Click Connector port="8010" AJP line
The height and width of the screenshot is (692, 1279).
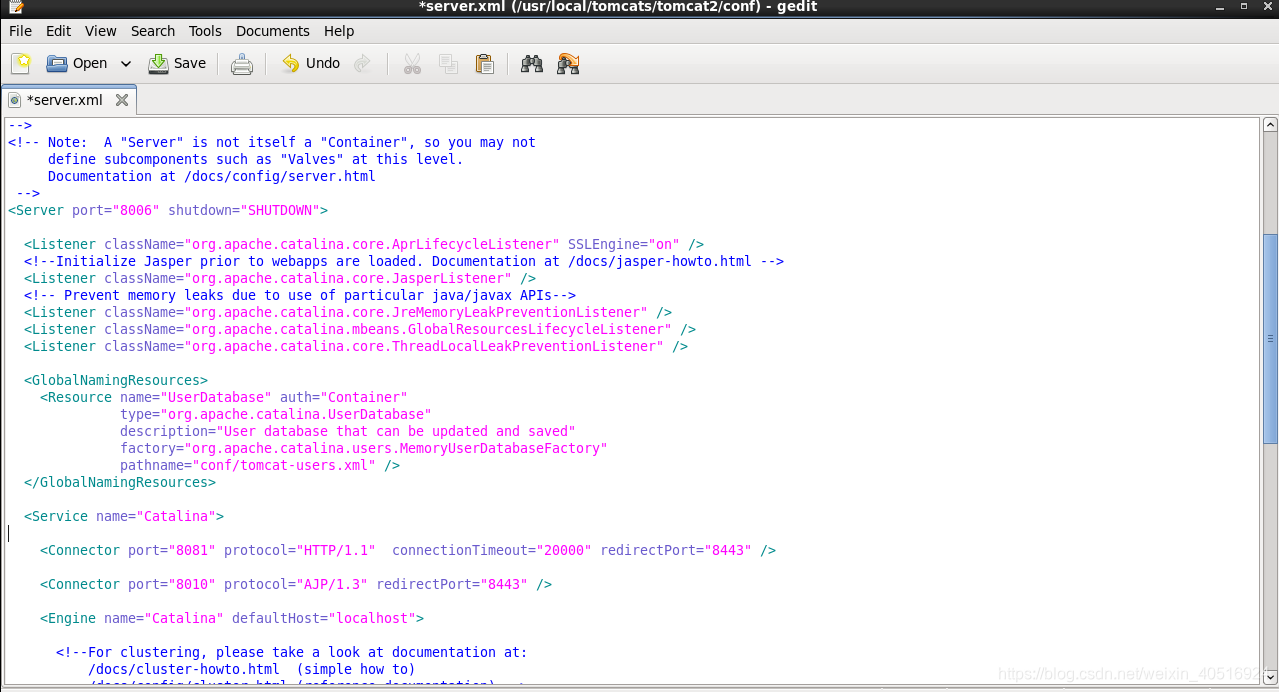pos(296,584)
